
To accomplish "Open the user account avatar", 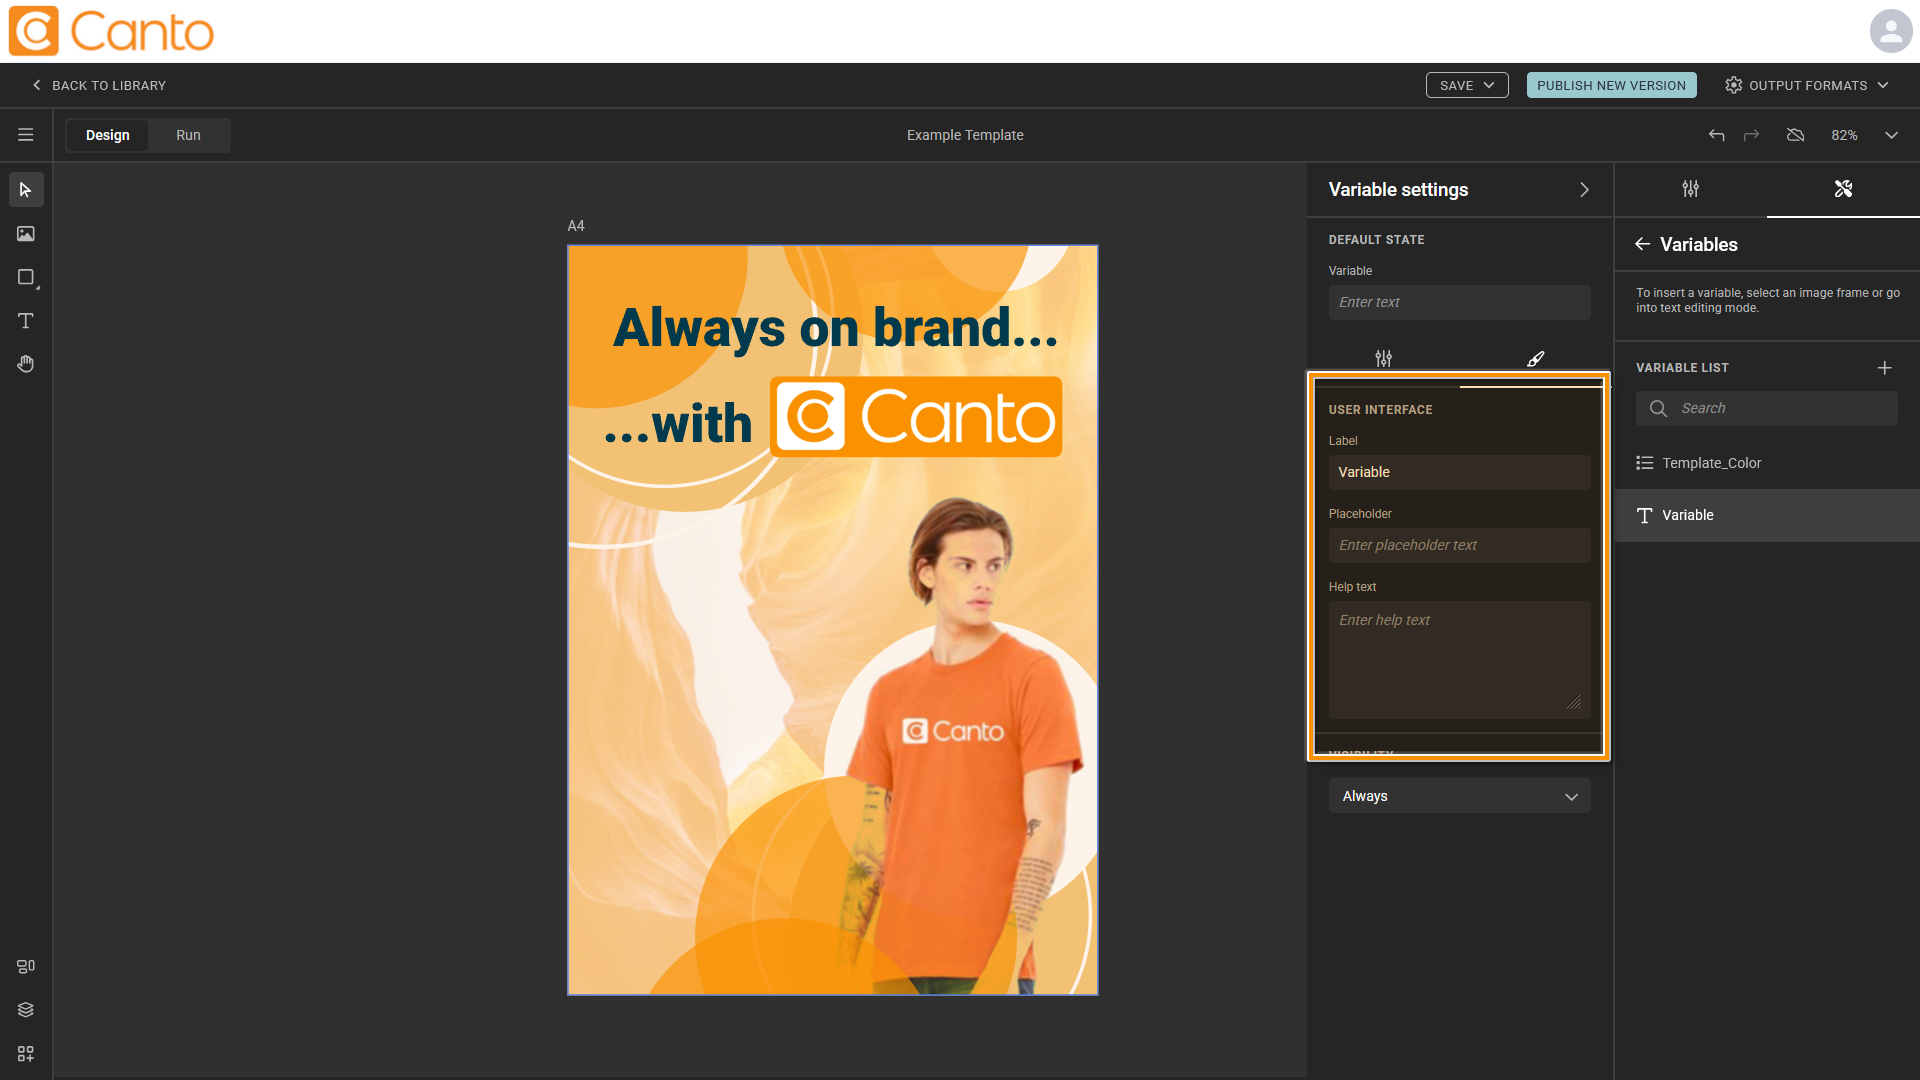I will (x=1890, y=31).
